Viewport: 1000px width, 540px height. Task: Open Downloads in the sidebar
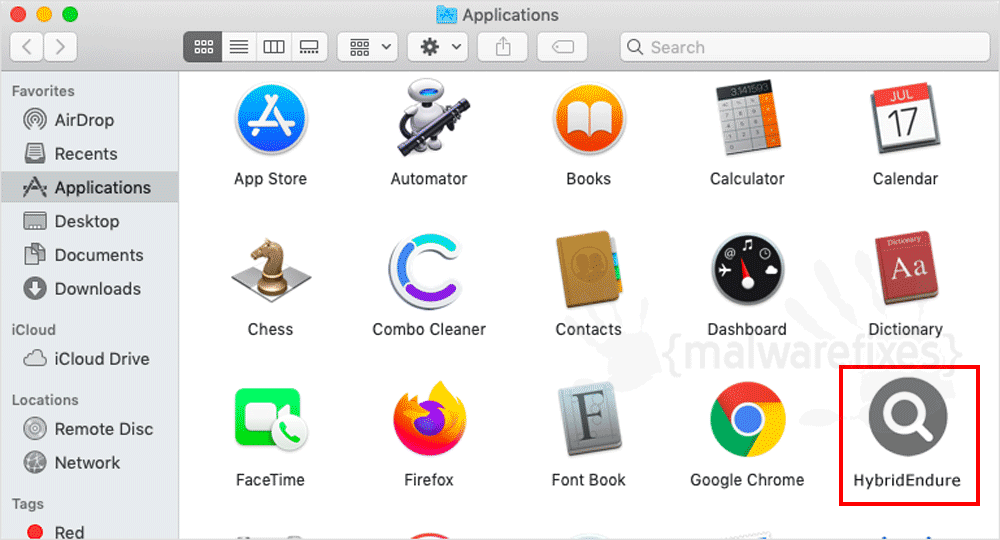coord(89,289)
